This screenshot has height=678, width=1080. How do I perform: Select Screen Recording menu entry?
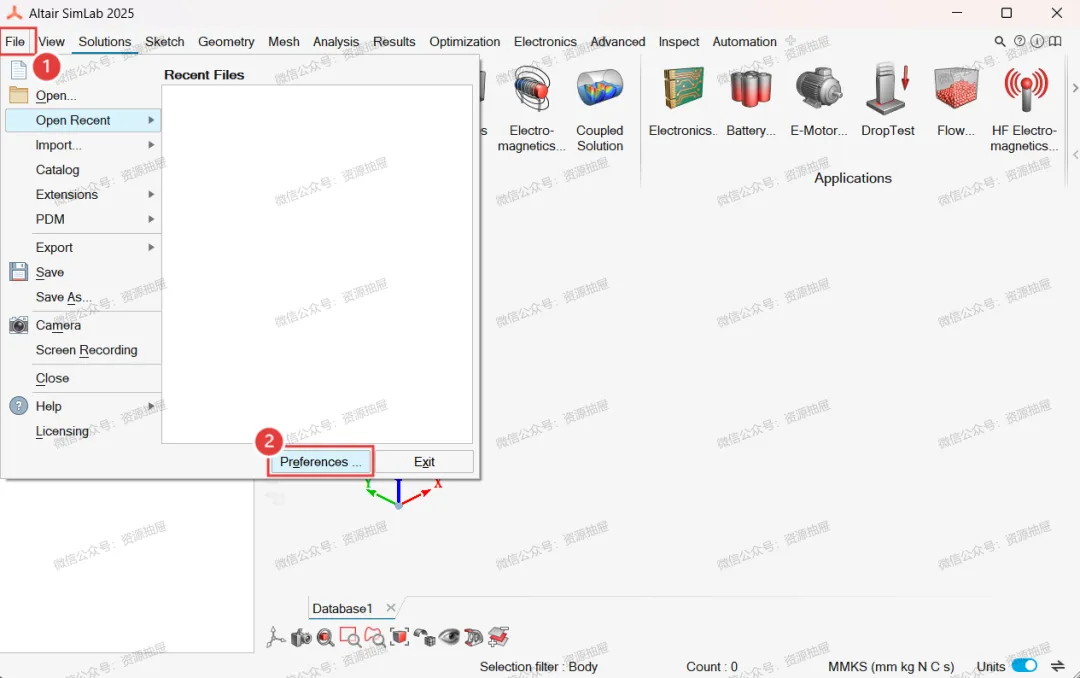point(86,350)
